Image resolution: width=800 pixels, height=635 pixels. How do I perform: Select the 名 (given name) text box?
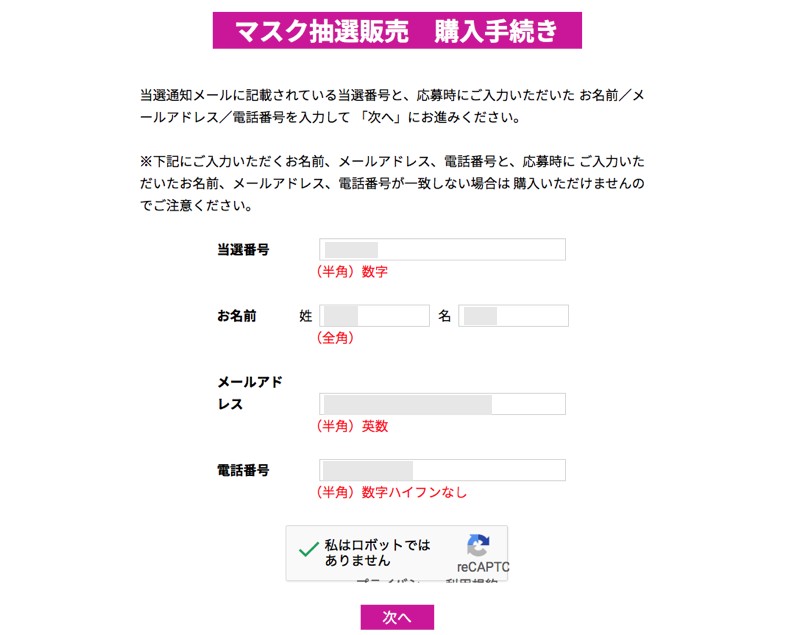click(513, 316)
